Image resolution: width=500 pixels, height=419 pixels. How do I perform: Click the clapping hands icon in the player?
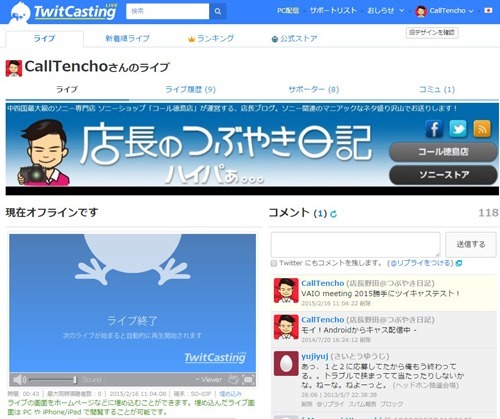tap(234, 379)
